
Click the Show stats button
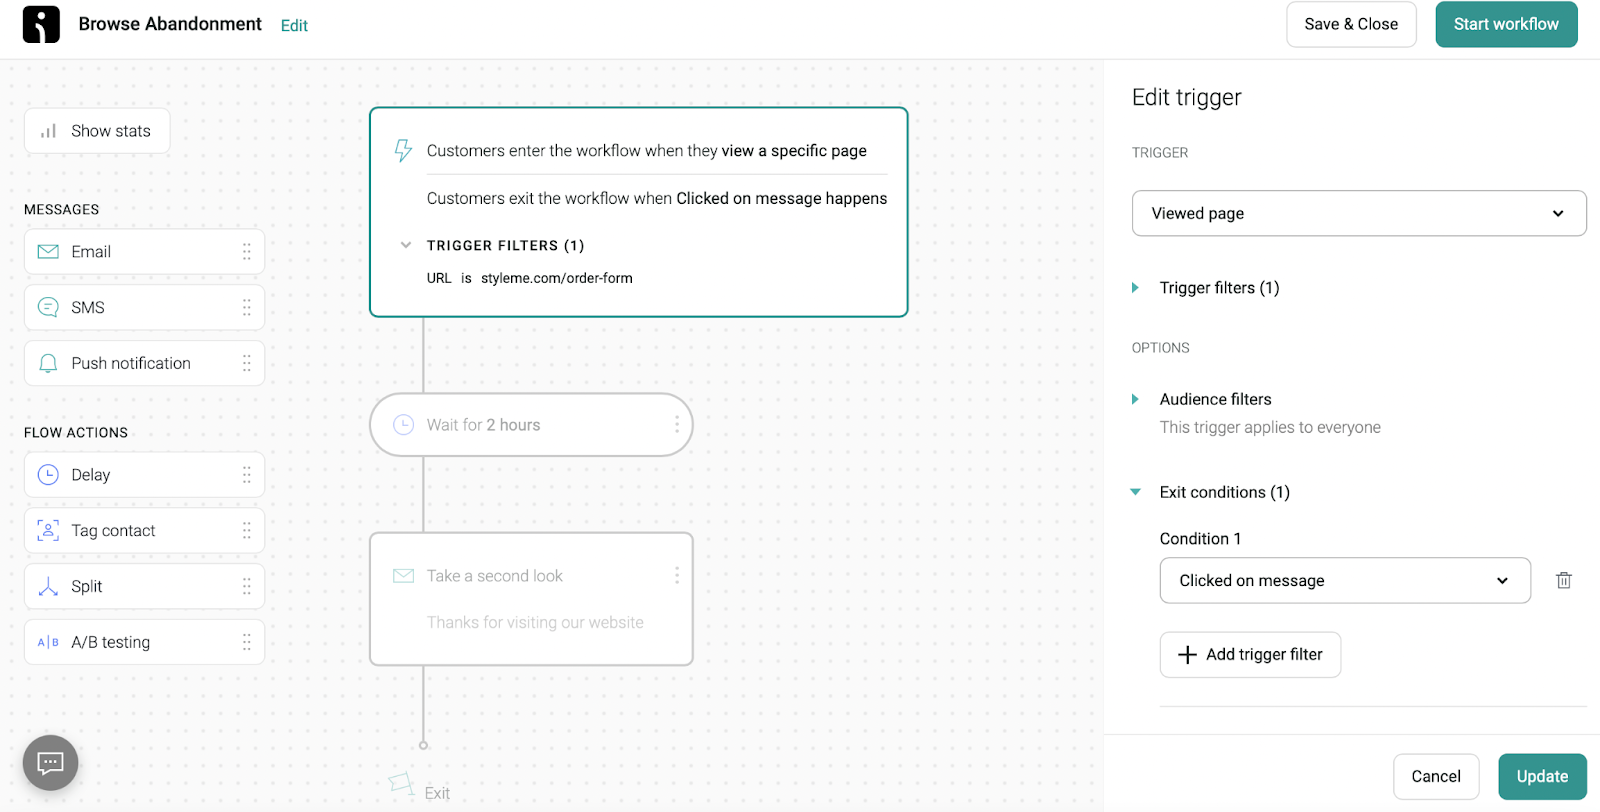coord(96,130)
